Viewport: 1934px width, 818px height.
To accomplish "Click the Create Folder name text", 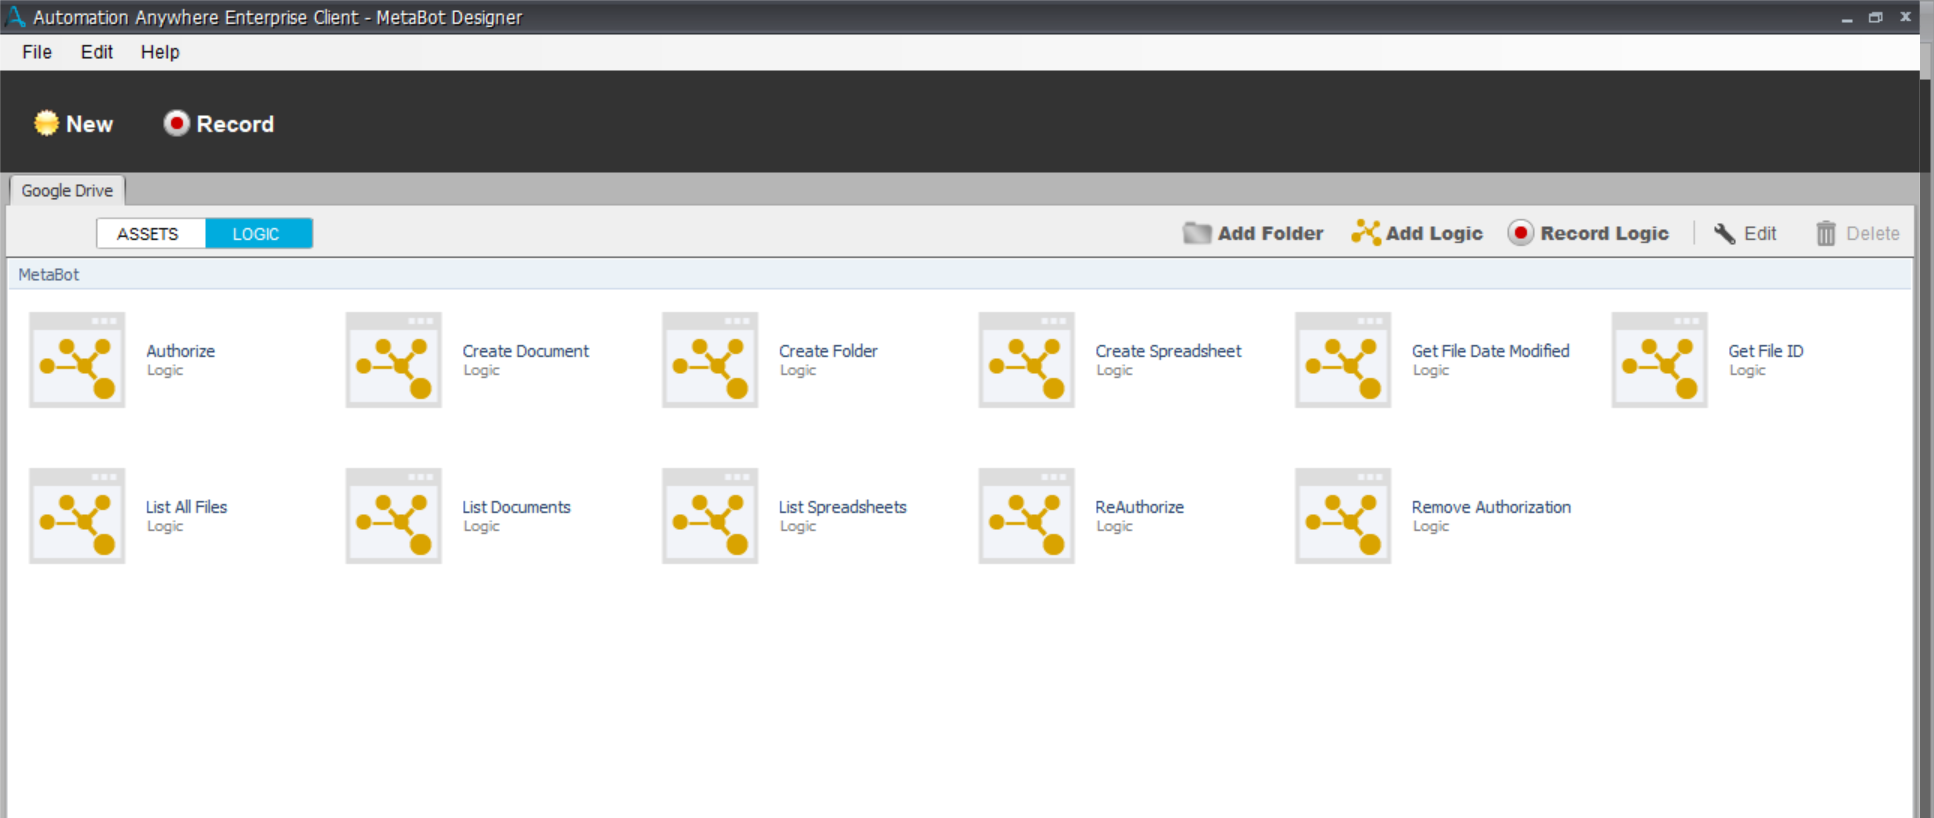I will point(828,351).
